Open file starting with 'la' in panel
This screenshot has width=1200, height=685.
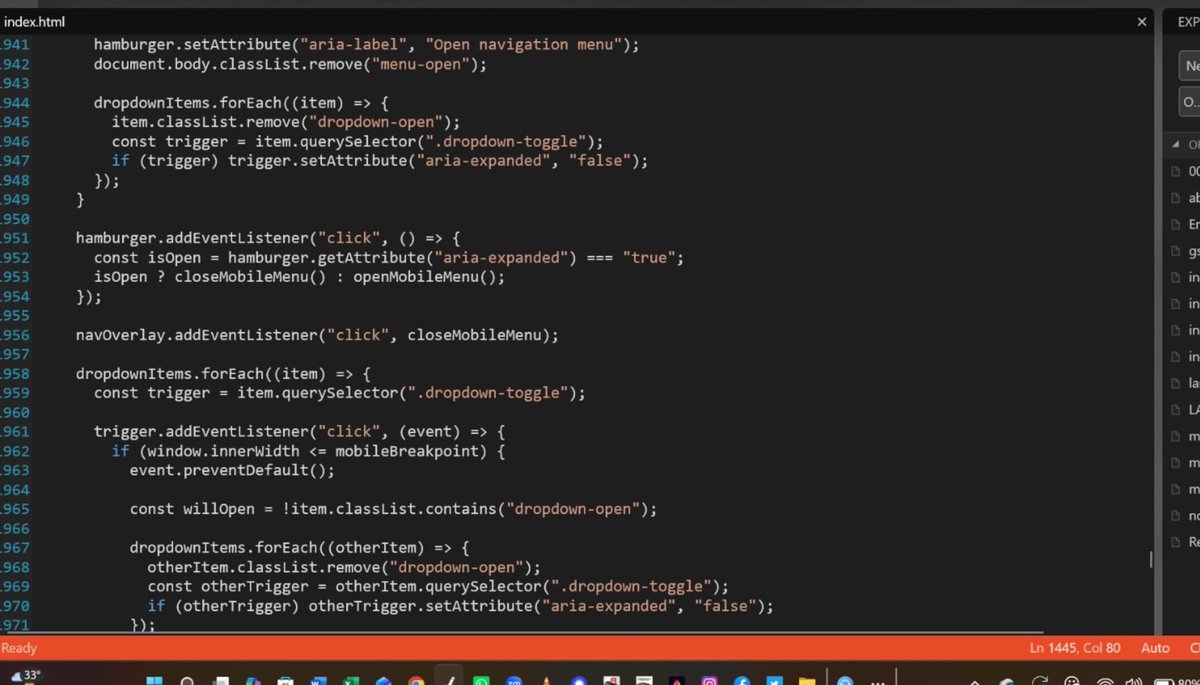(x=1187, y=383)
